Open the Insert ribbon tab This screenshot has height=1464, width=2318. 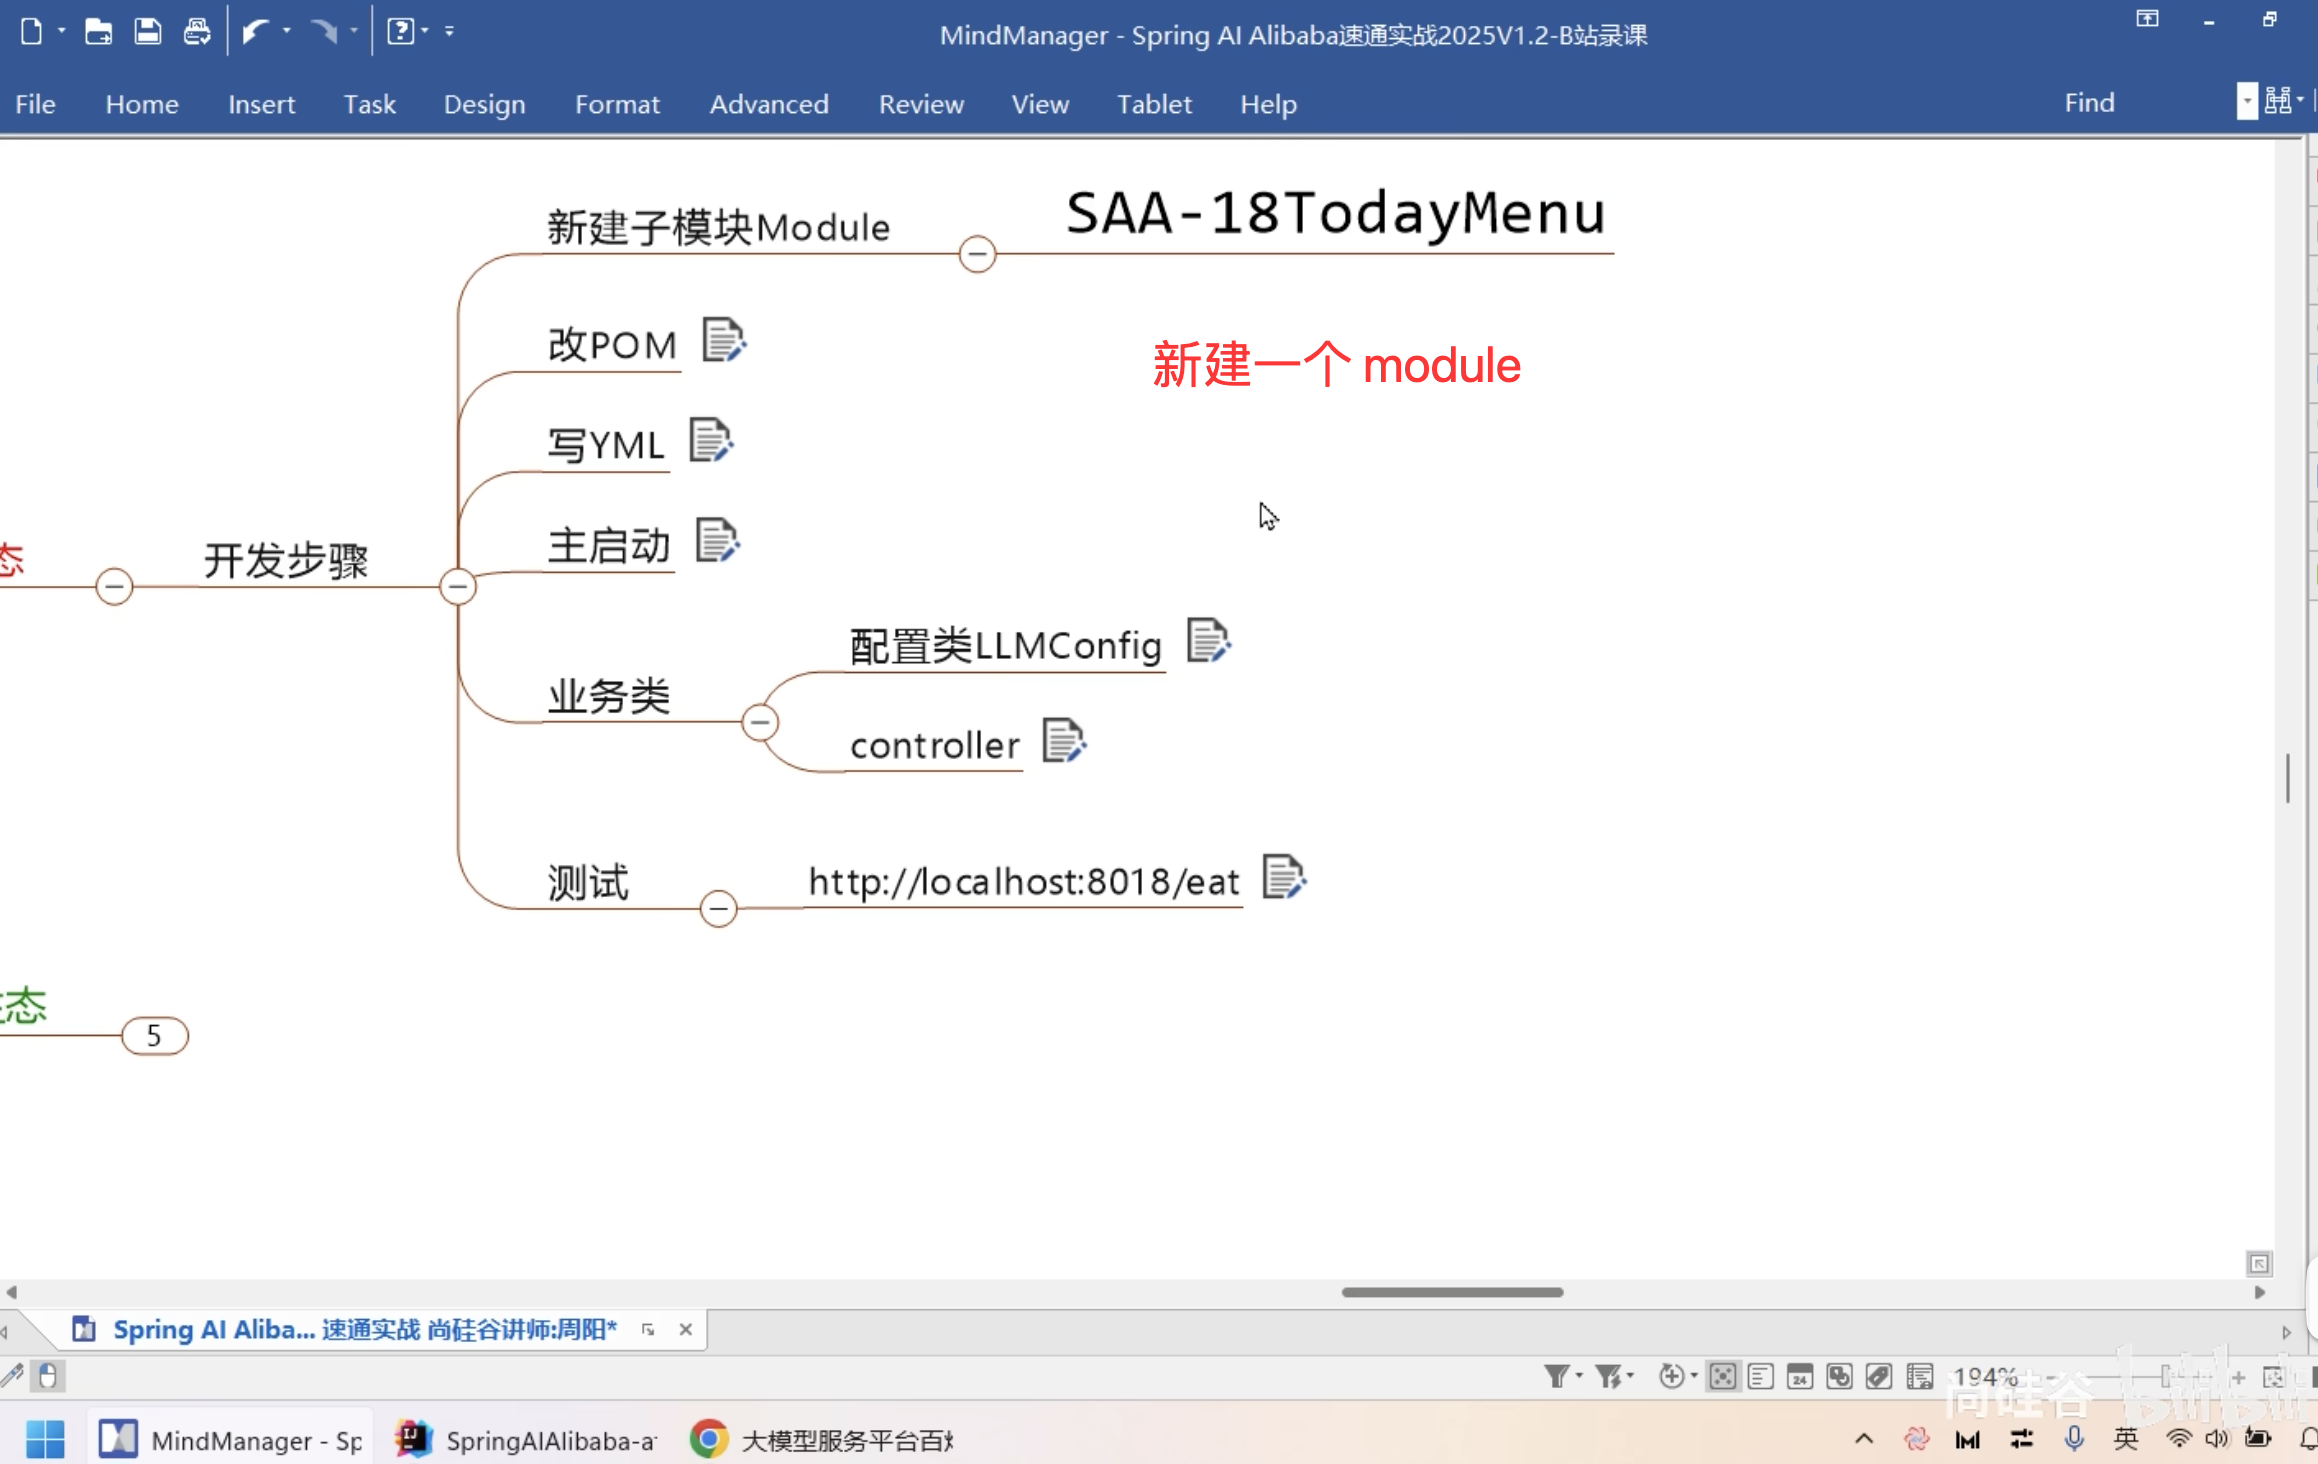coord(261,104)
